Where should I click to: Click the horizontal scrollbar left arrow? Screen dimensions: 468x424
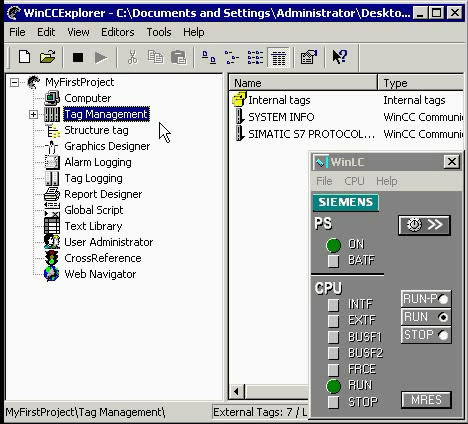pyautogui.click(x=237, y=391)
